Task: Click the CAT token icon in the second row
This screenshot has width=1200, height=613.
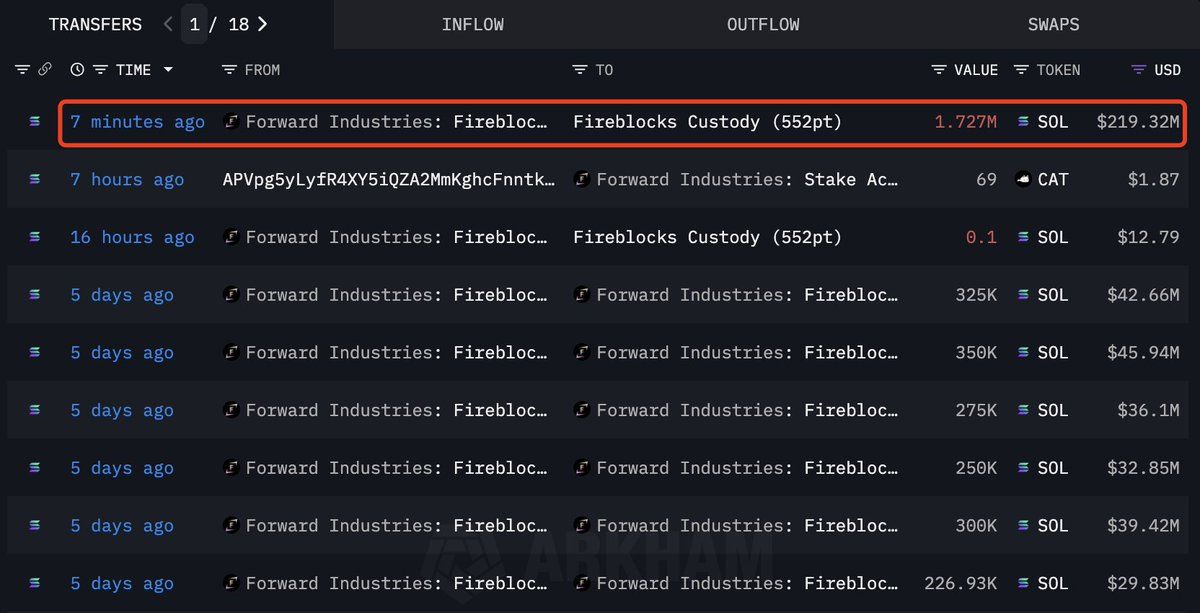Action: tap(1024, 179)
